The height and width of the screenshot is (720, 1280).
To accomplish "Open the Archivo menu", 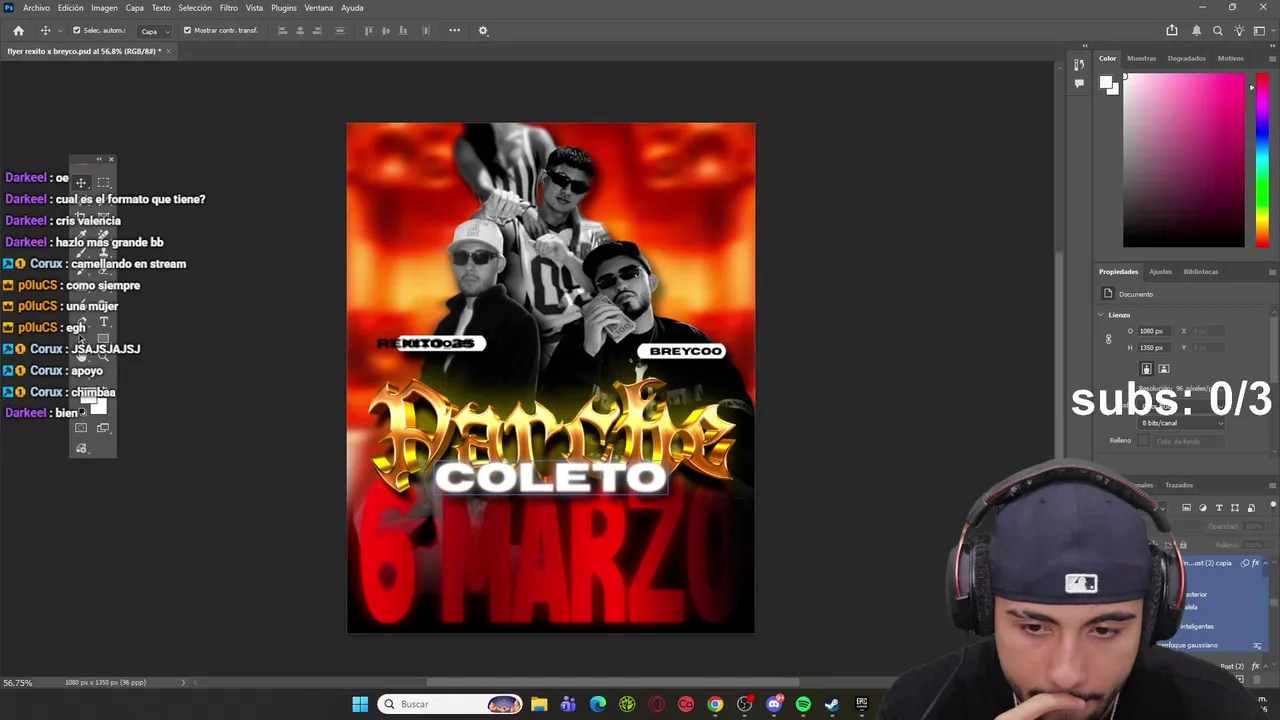I will (x=36, y=8).
